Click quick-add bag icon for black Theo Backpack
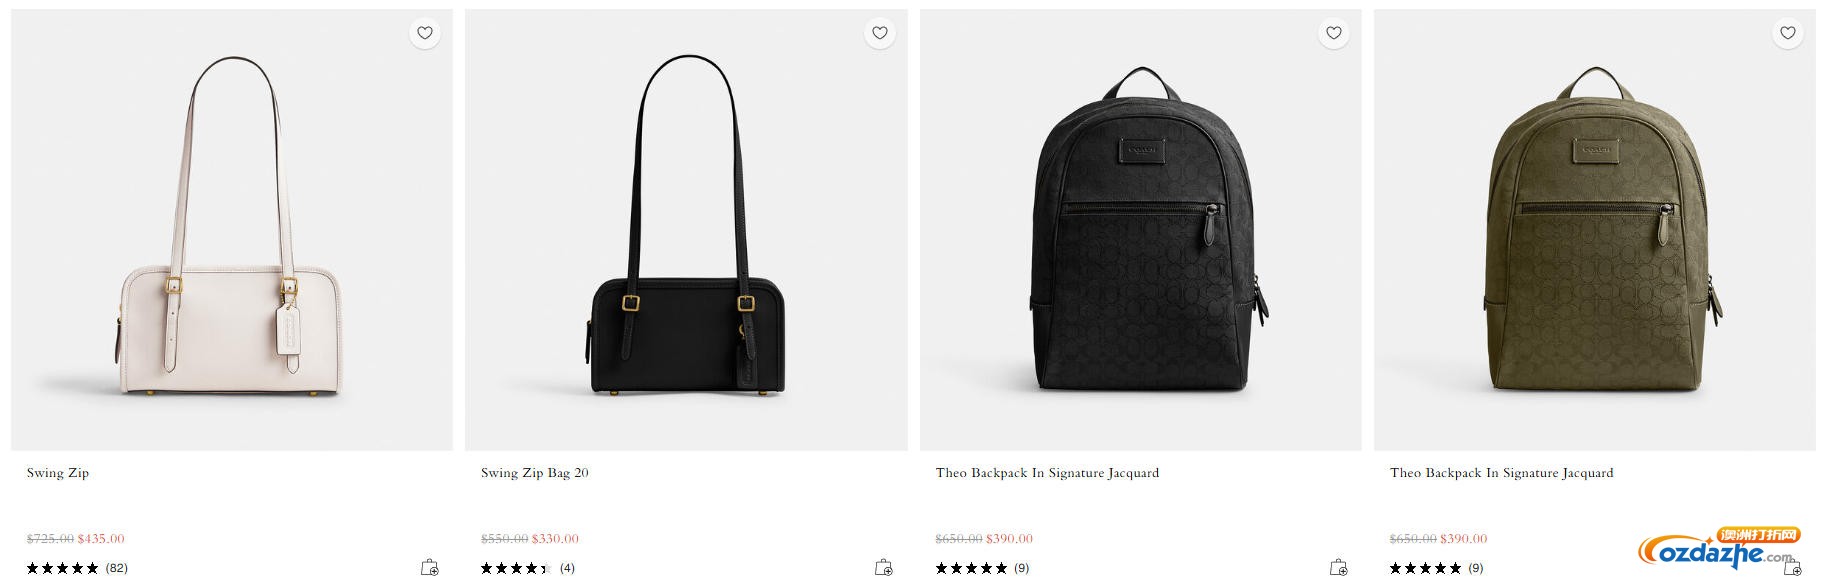Image resolution: width=1823 pixels, height=582 pixels. point(1338,567)
